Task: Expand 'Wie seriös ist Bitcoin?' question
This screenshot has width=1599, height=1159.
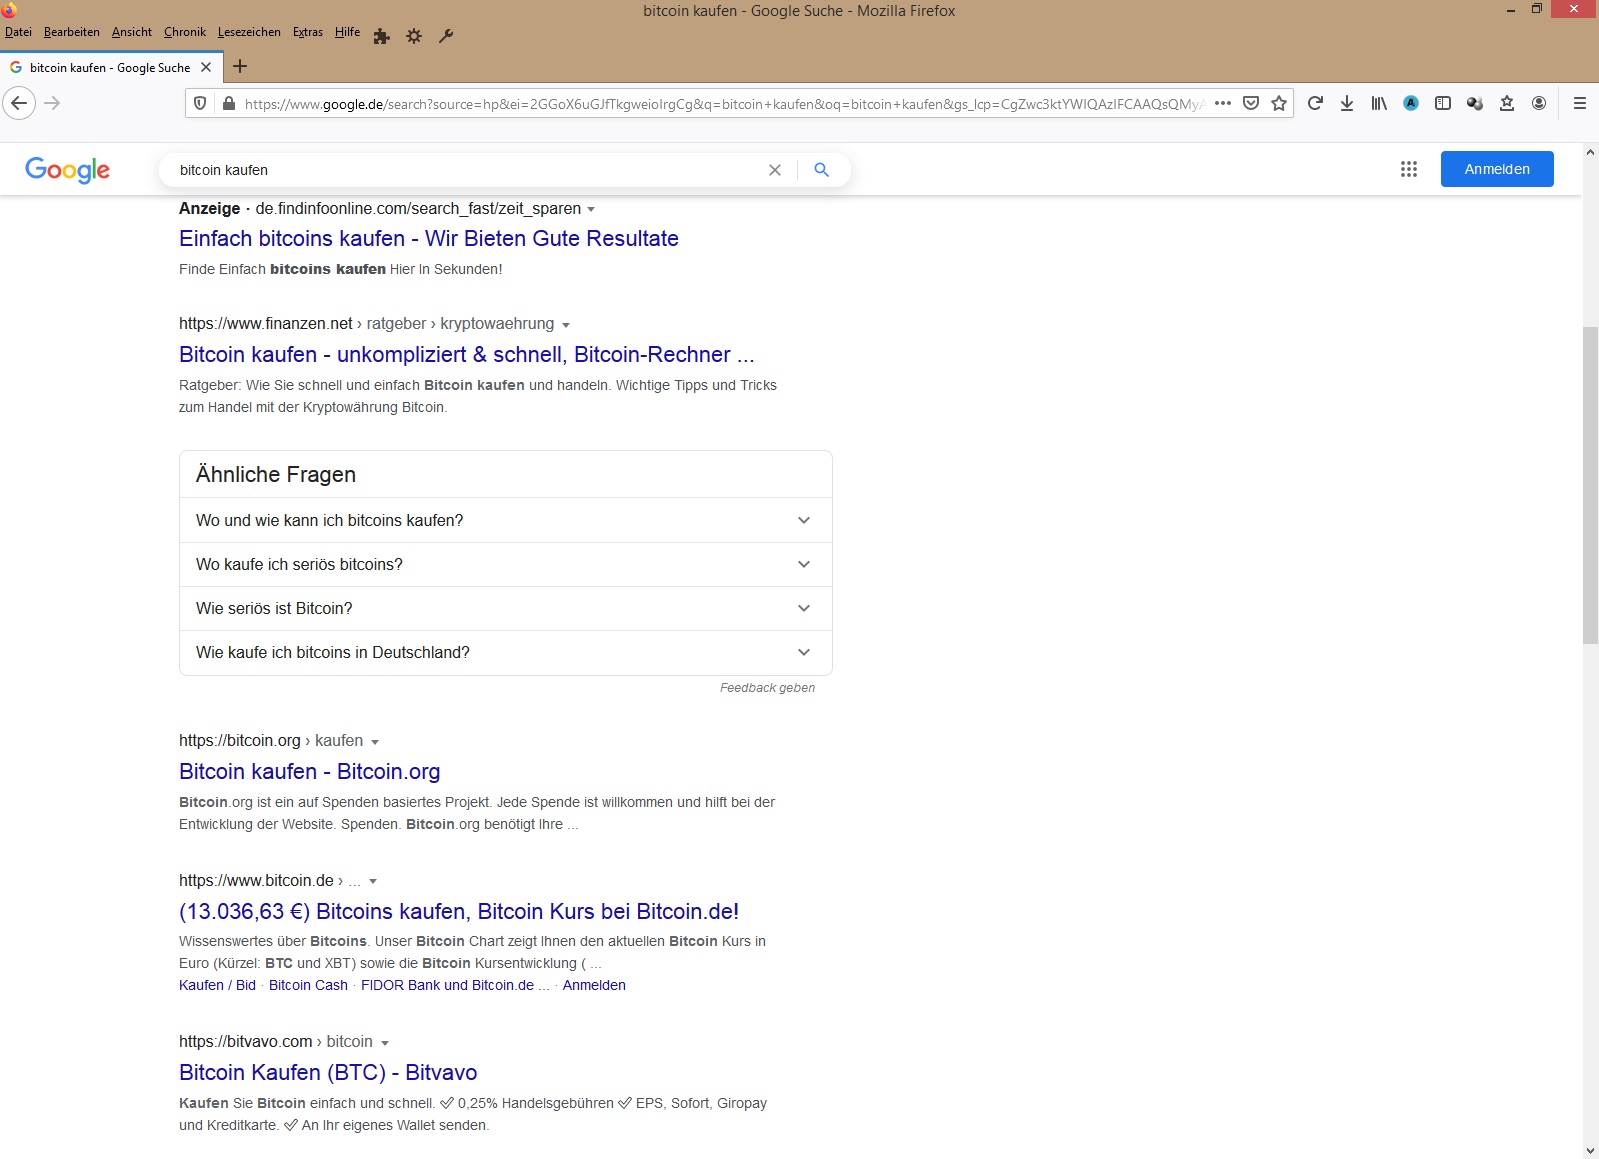Action: [506, 608]
